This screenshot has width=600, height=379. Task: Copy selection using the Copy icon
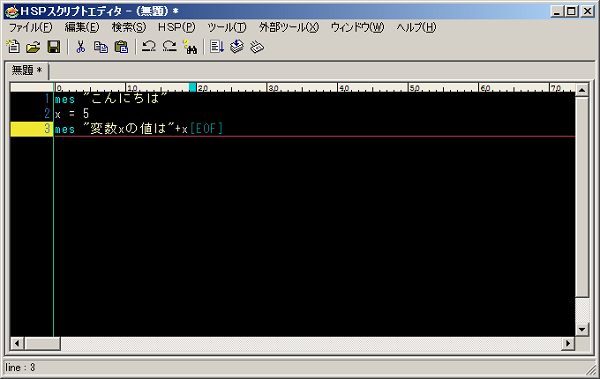point(101,47)
